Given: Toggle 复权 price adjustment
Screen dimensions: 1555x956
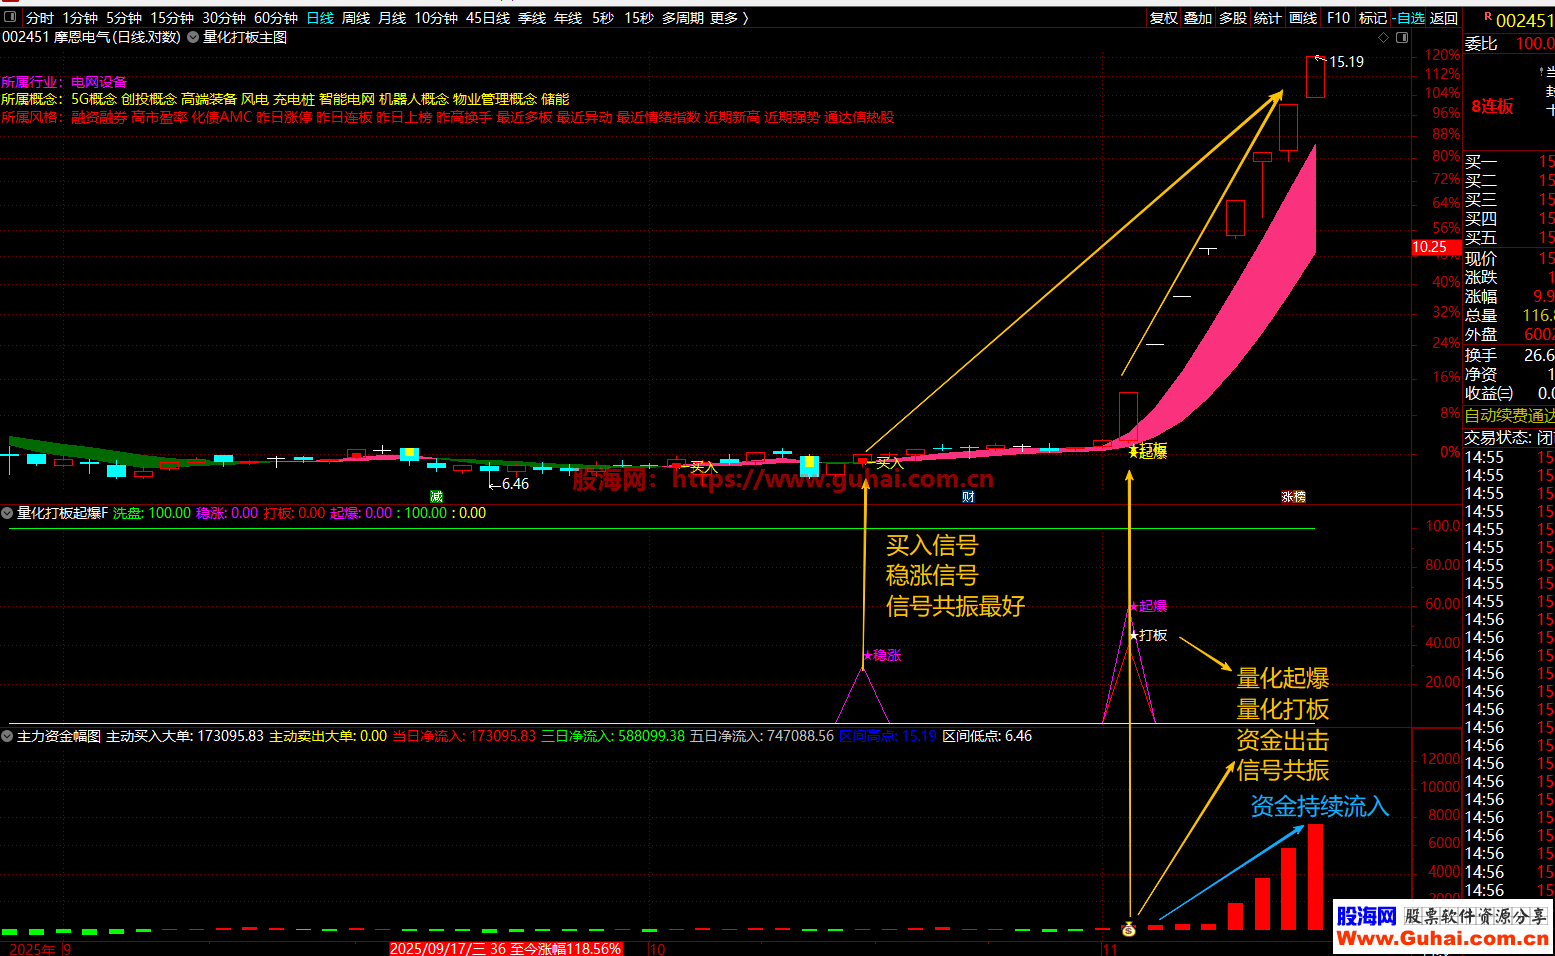Looking at the screenshot, I should coord(1163,18).
